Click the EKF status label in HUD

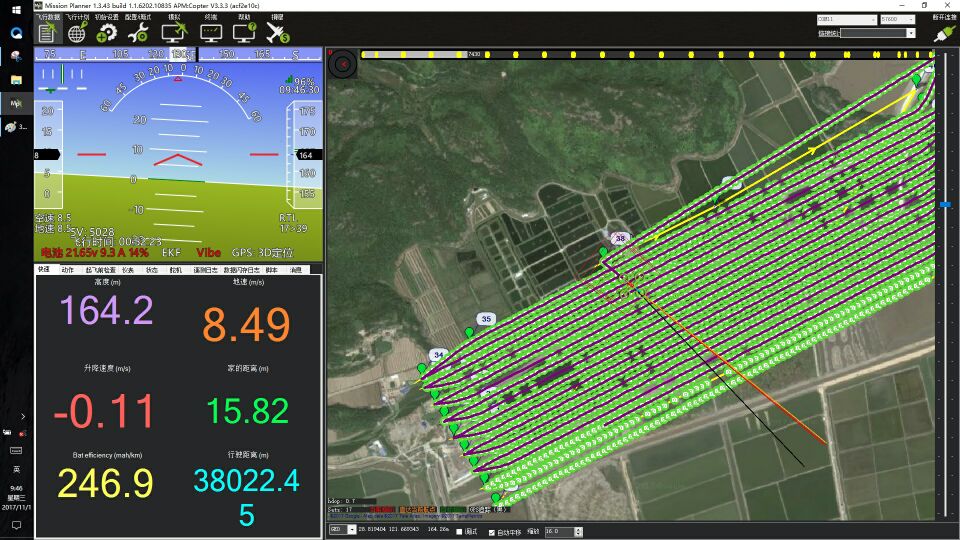point(171,252)
